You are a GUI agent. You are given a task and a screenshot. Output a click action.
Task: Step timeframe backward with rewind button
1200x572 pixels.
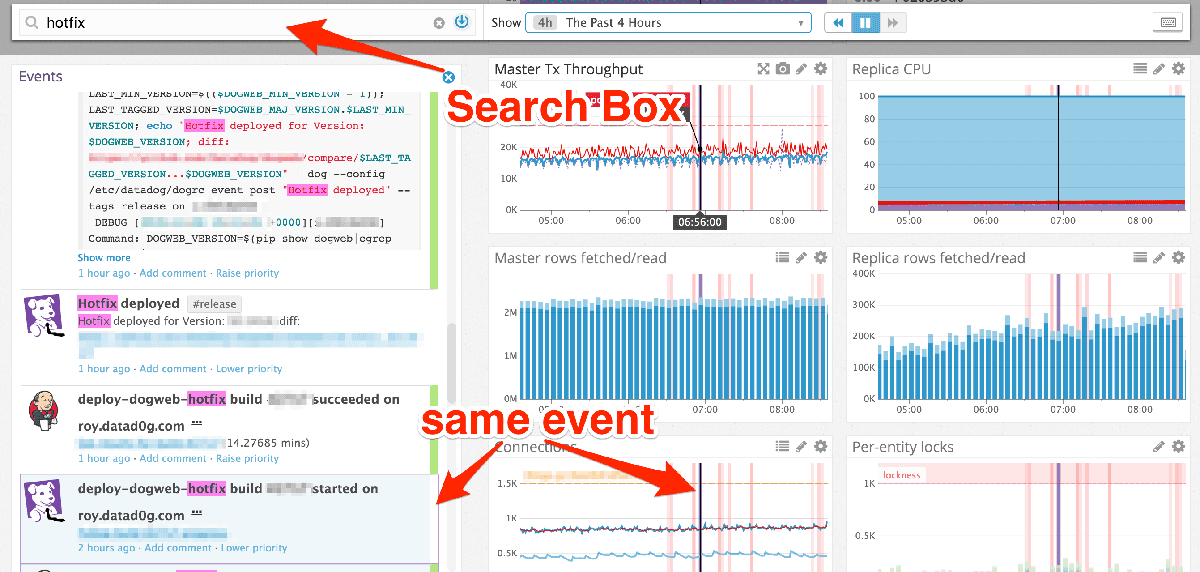838,22
